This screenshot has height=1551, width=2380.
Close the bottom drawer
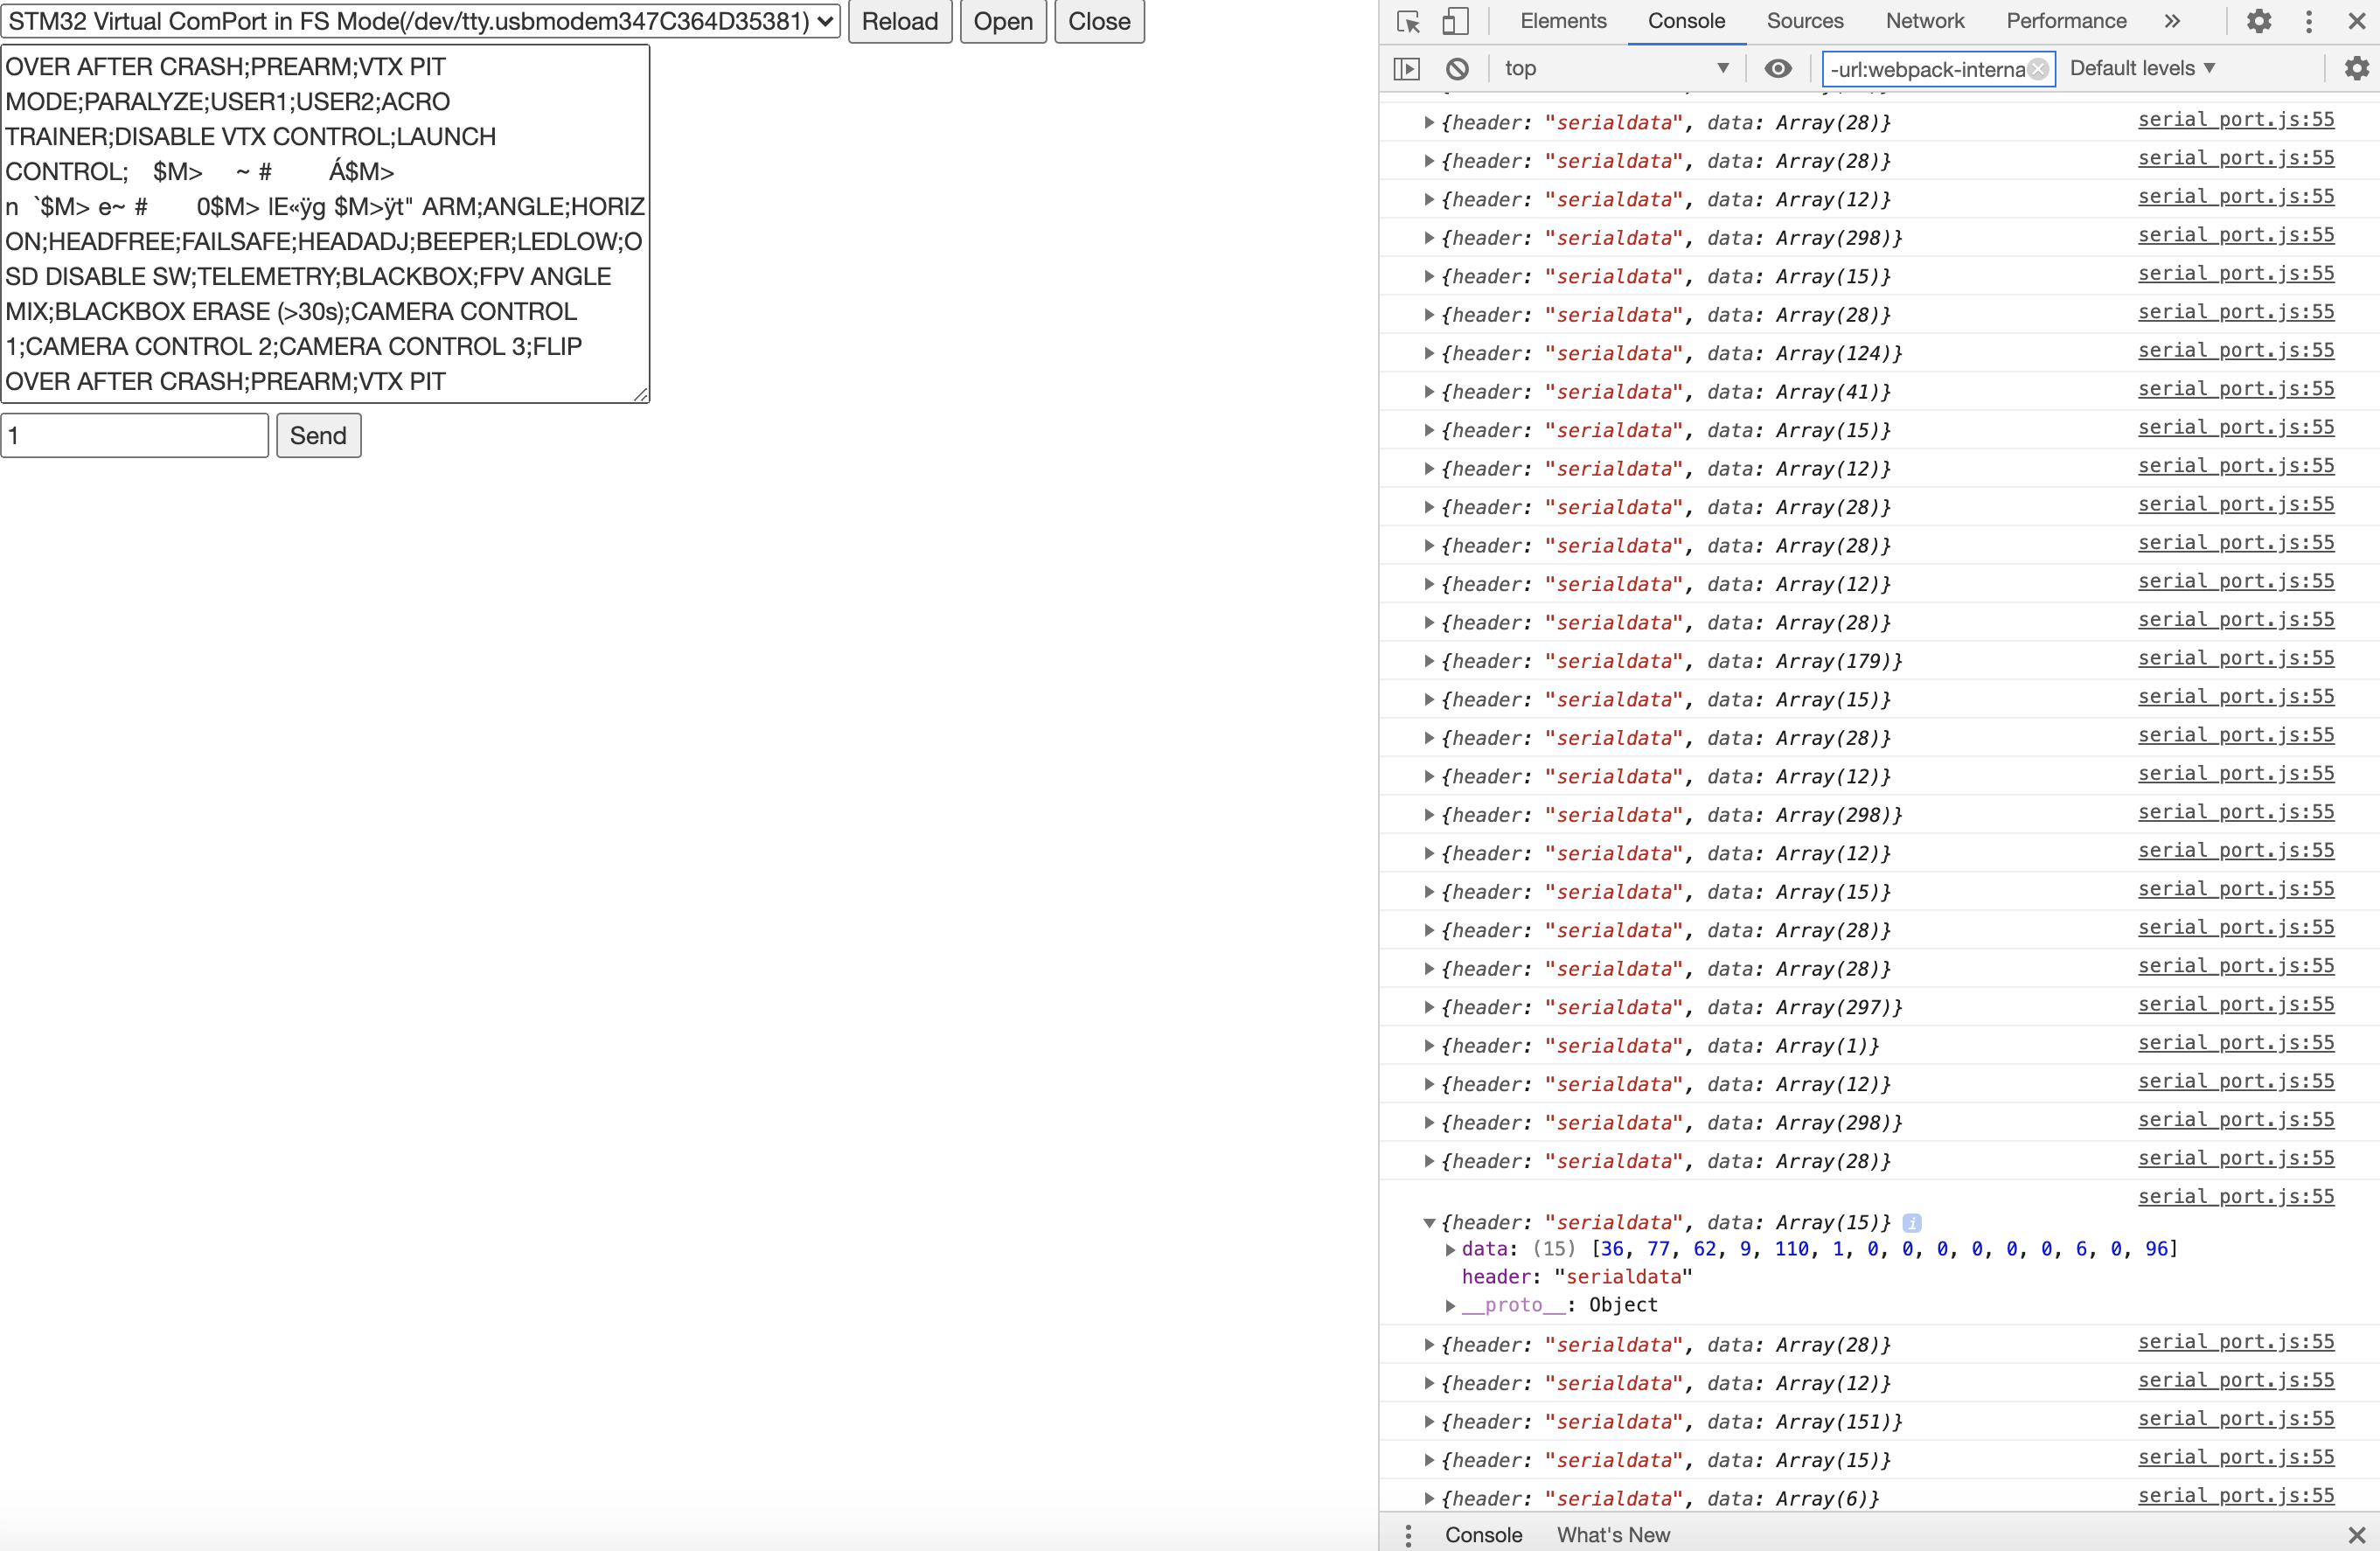[2356, 1535]
